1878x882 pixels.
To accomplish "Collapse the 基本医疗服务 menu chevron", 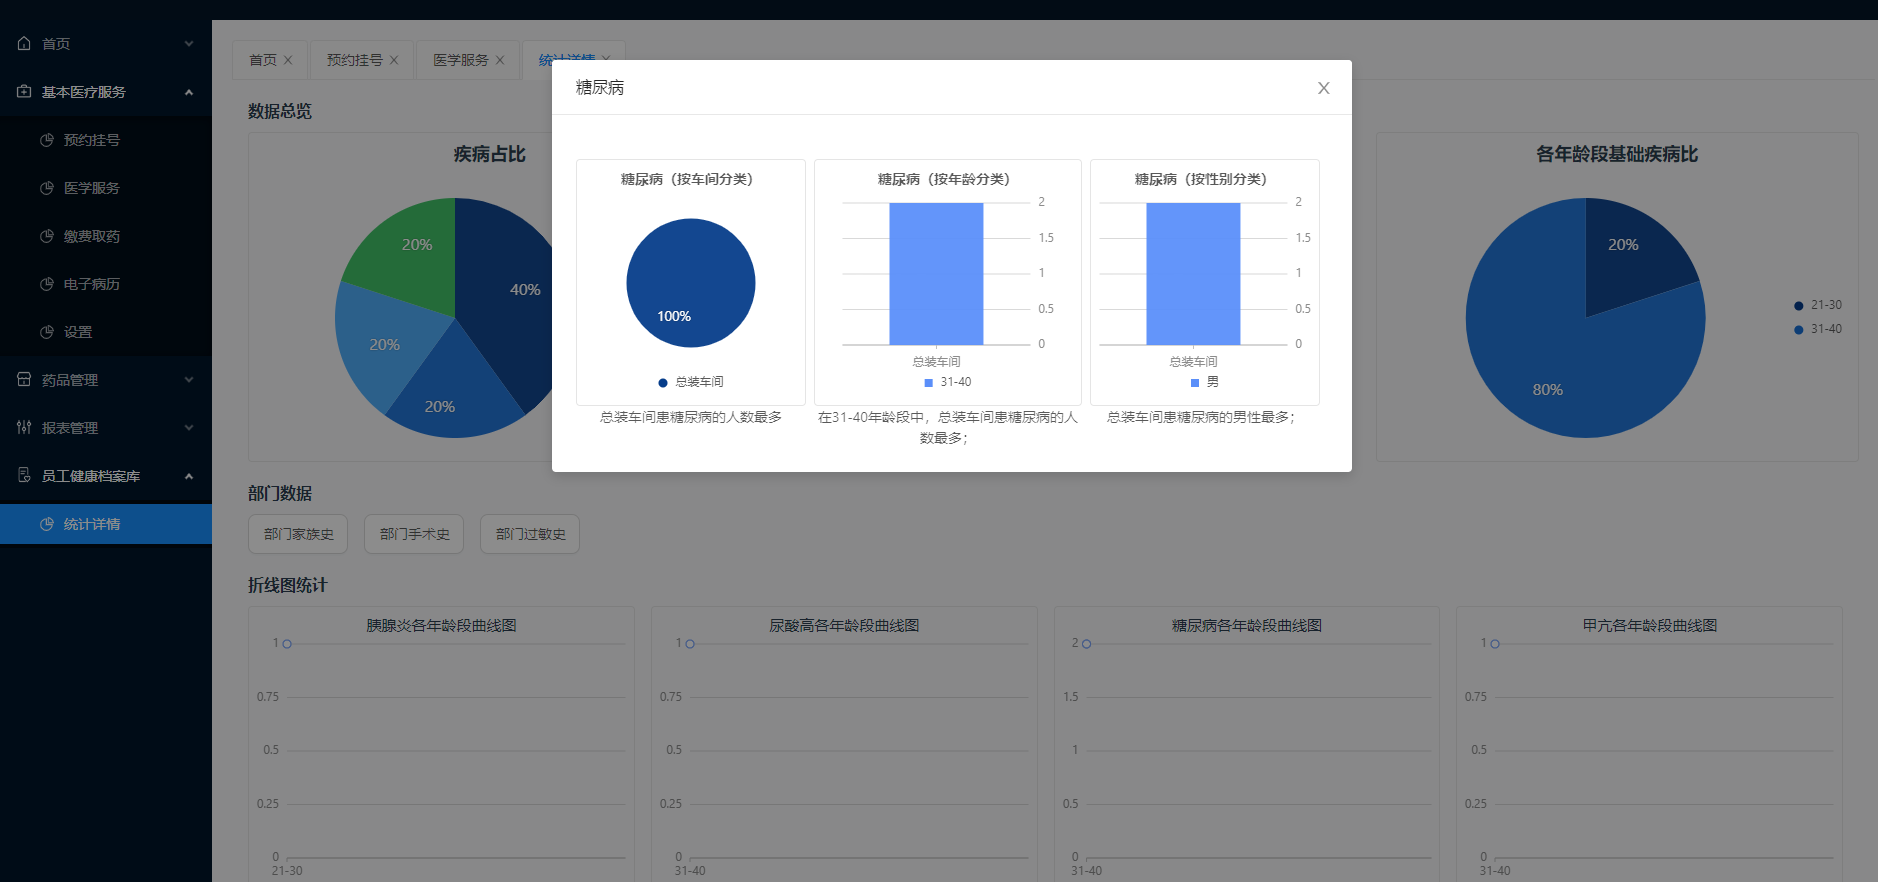I will pos(189,92).
